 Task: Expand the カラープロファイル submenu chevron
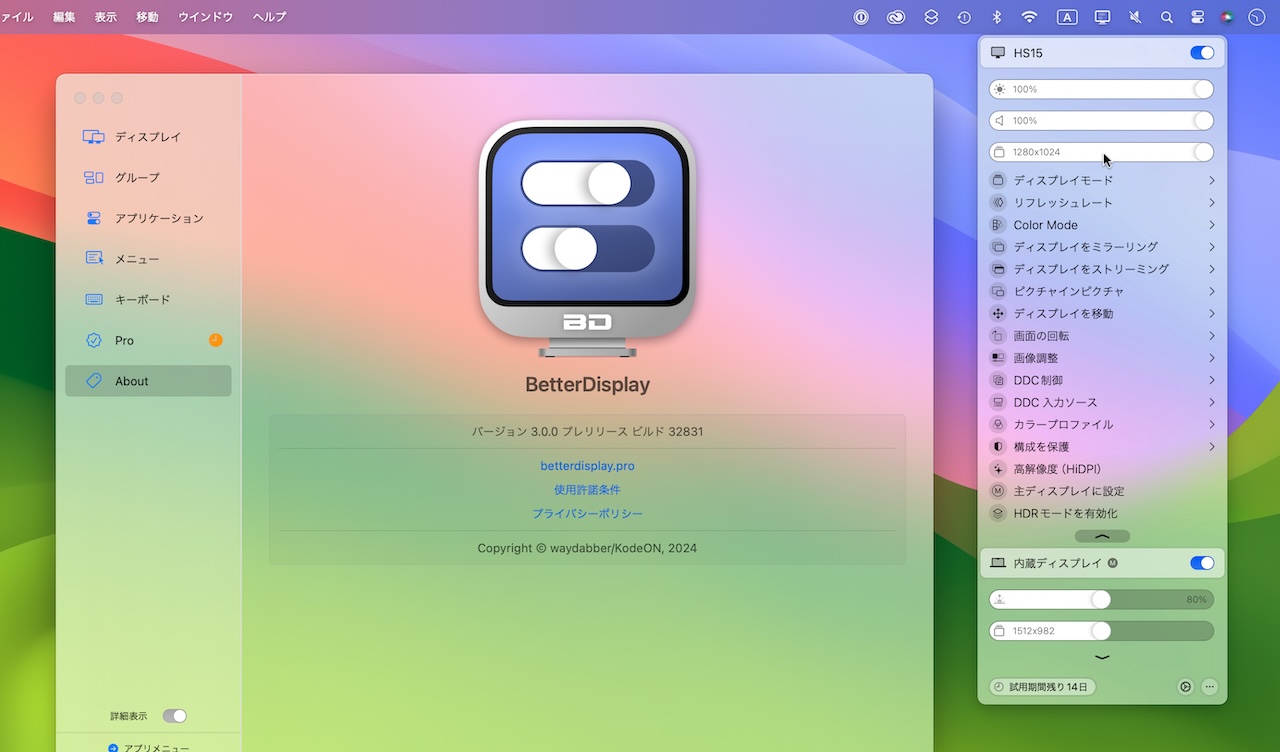(x=1211, y=425)
